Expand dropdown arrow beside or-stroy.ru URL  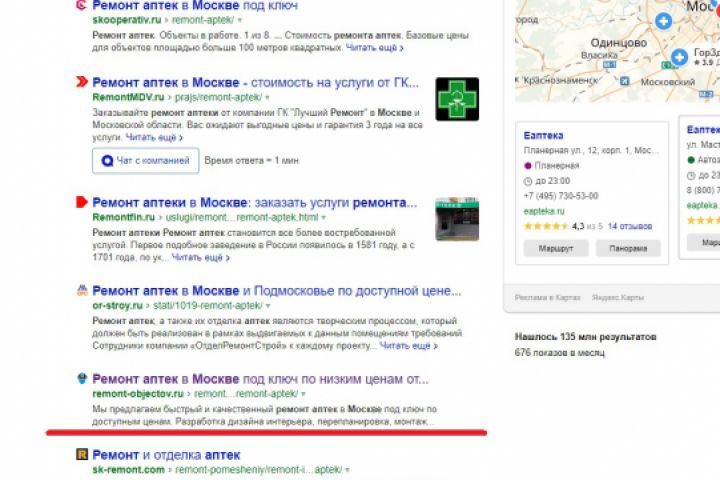tap(268, 305)
